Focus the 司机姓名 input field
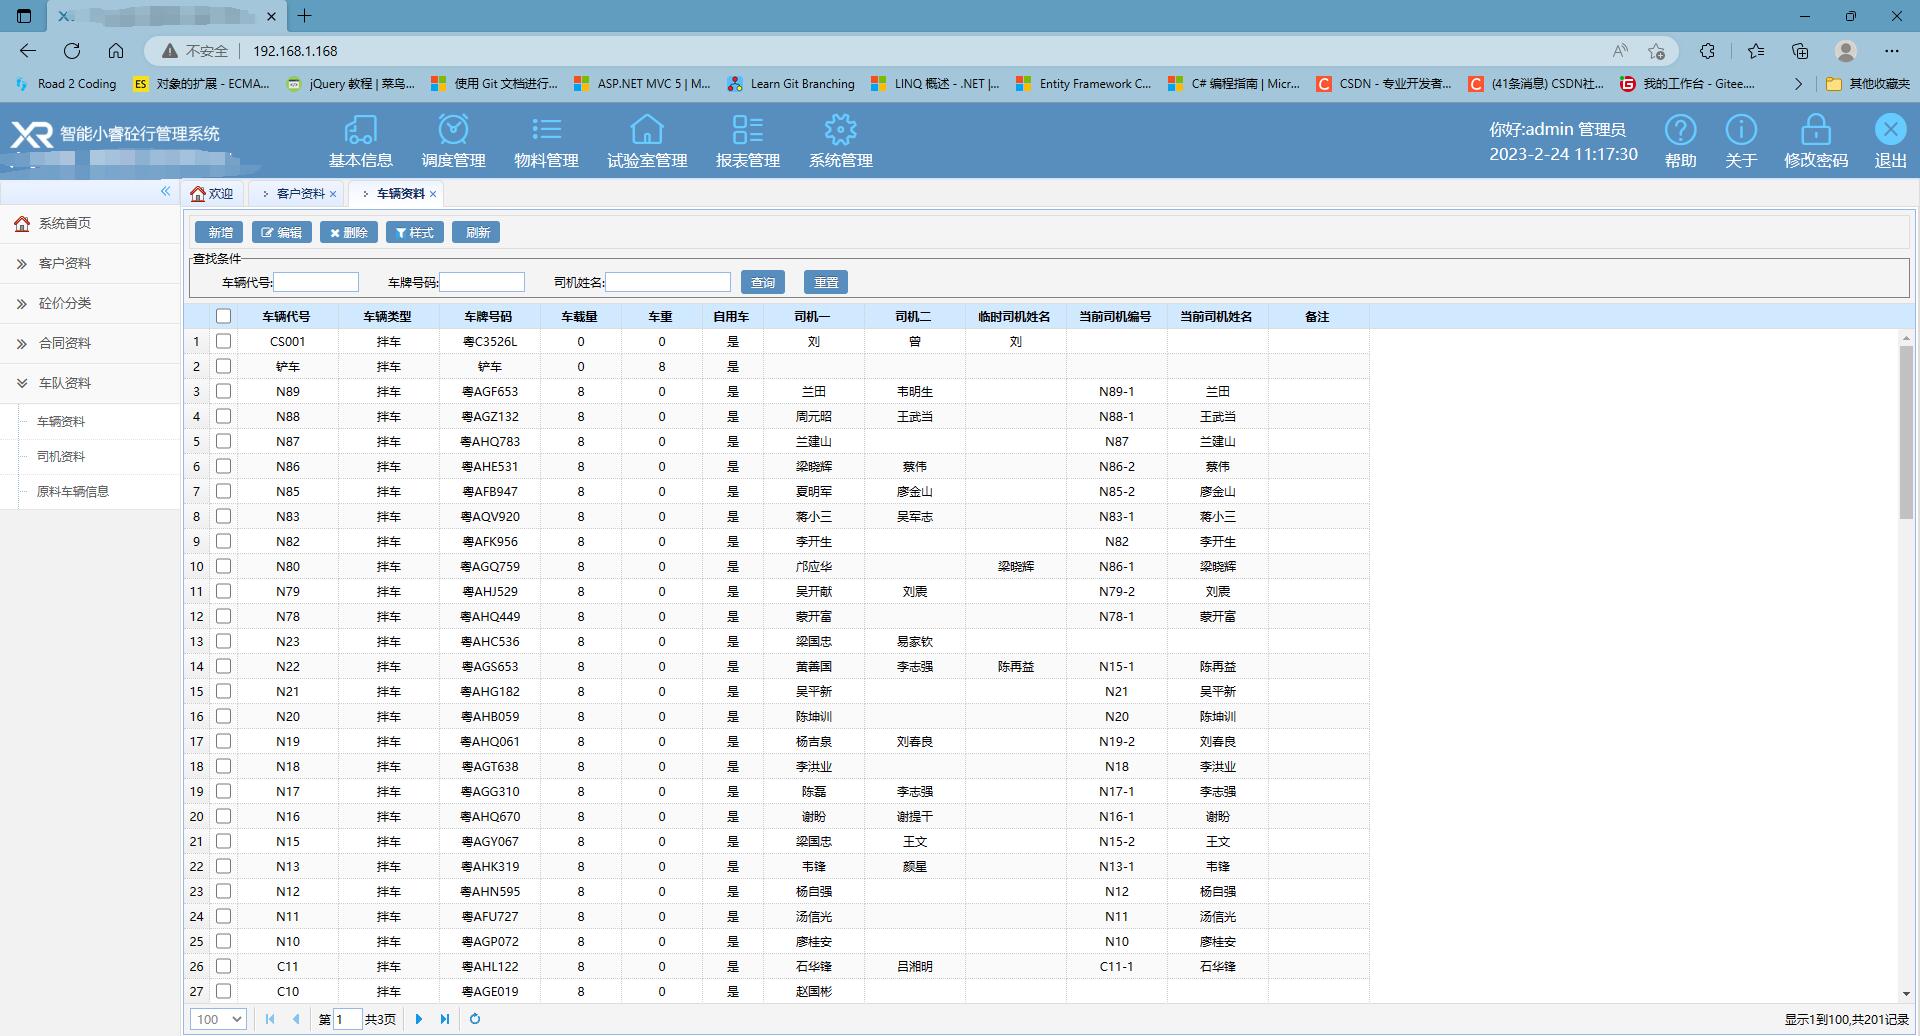The width and height of the screenshot is (1920, 1036). (x=668, y=282)
